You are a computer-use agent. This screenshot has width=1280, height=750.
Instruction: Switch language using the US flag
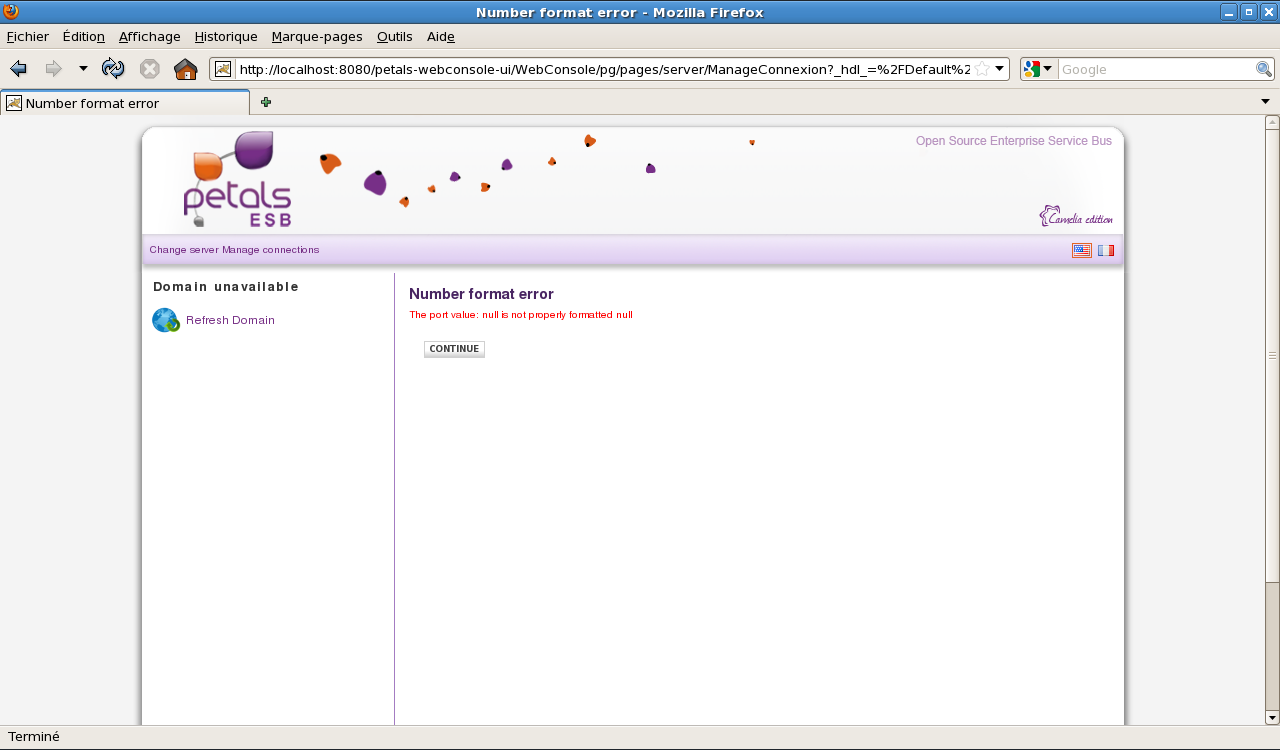click(1081, 250)
